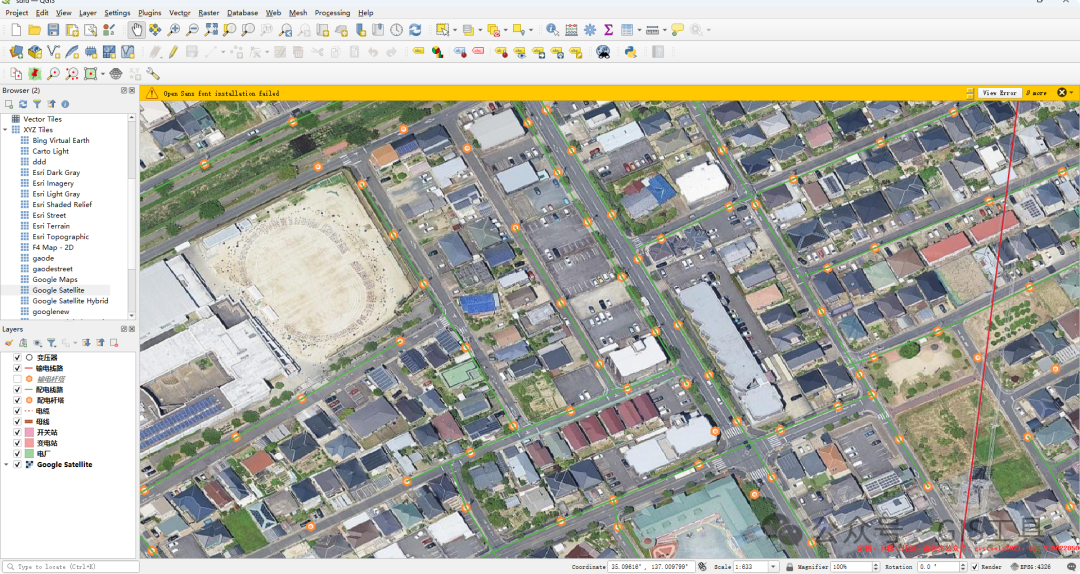Click the 'Type to locate' search field
Screen dimensions: 1080x574
[70, 566]
